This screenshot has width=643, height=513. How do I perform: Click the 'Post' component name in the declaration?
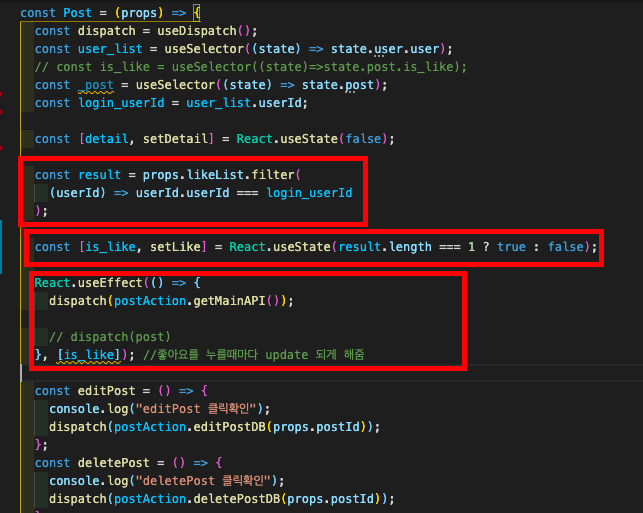[x=78, y=13]
